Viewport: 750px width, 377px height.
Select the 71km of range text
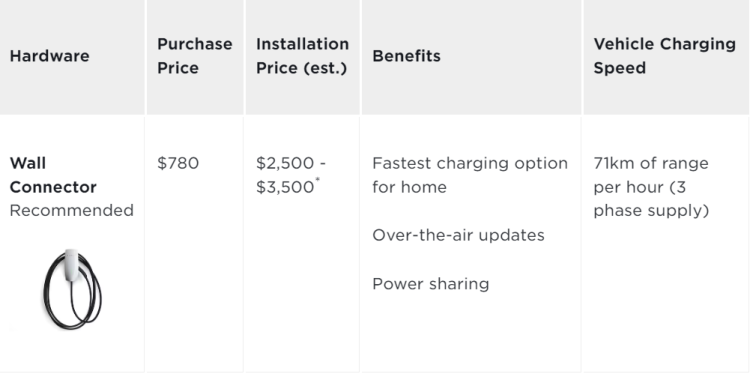pos(651,164)
